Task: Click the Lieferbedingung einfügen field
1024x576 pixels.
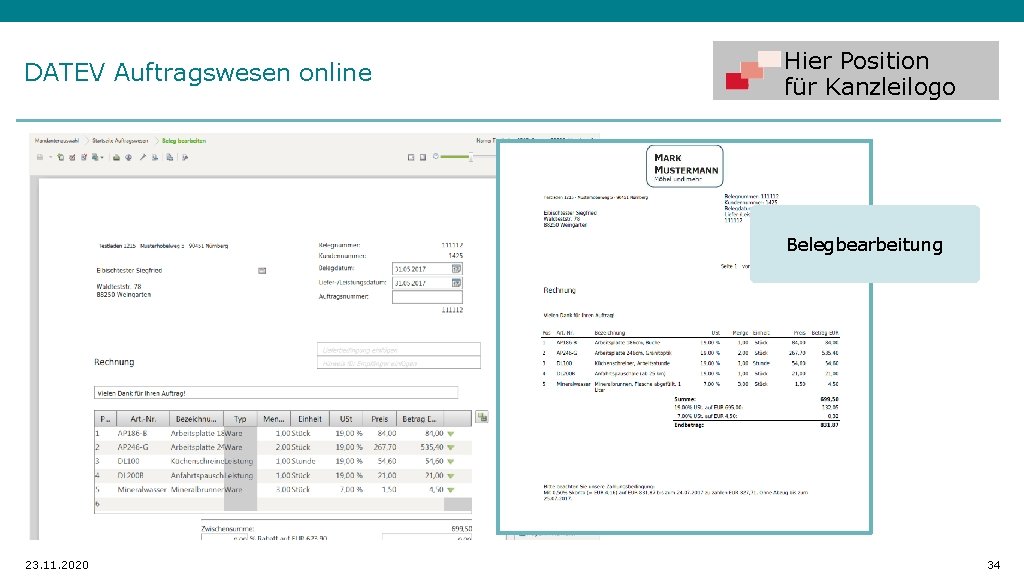Action: click(x=400, y=349)
